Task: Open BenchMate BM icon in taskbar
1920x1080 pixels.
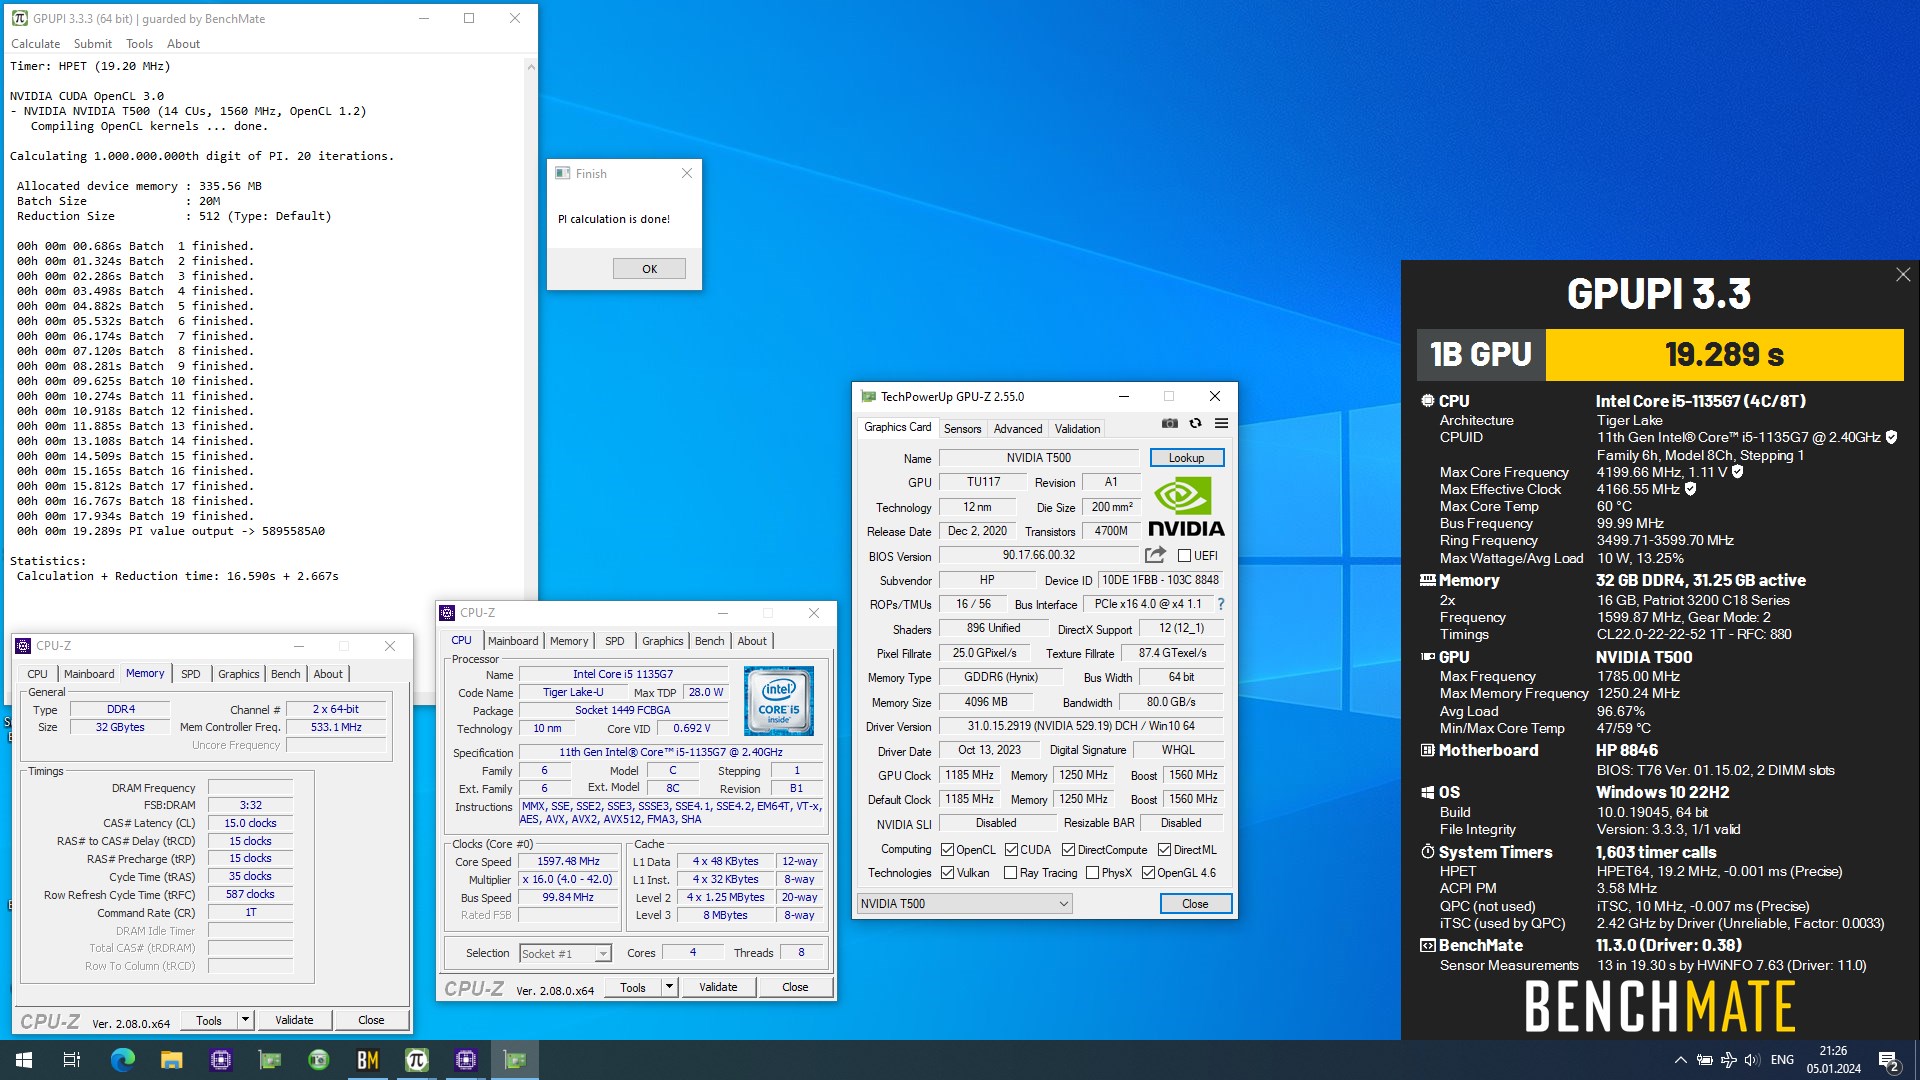Action: pyautogui.click(x=367, y=1060)
